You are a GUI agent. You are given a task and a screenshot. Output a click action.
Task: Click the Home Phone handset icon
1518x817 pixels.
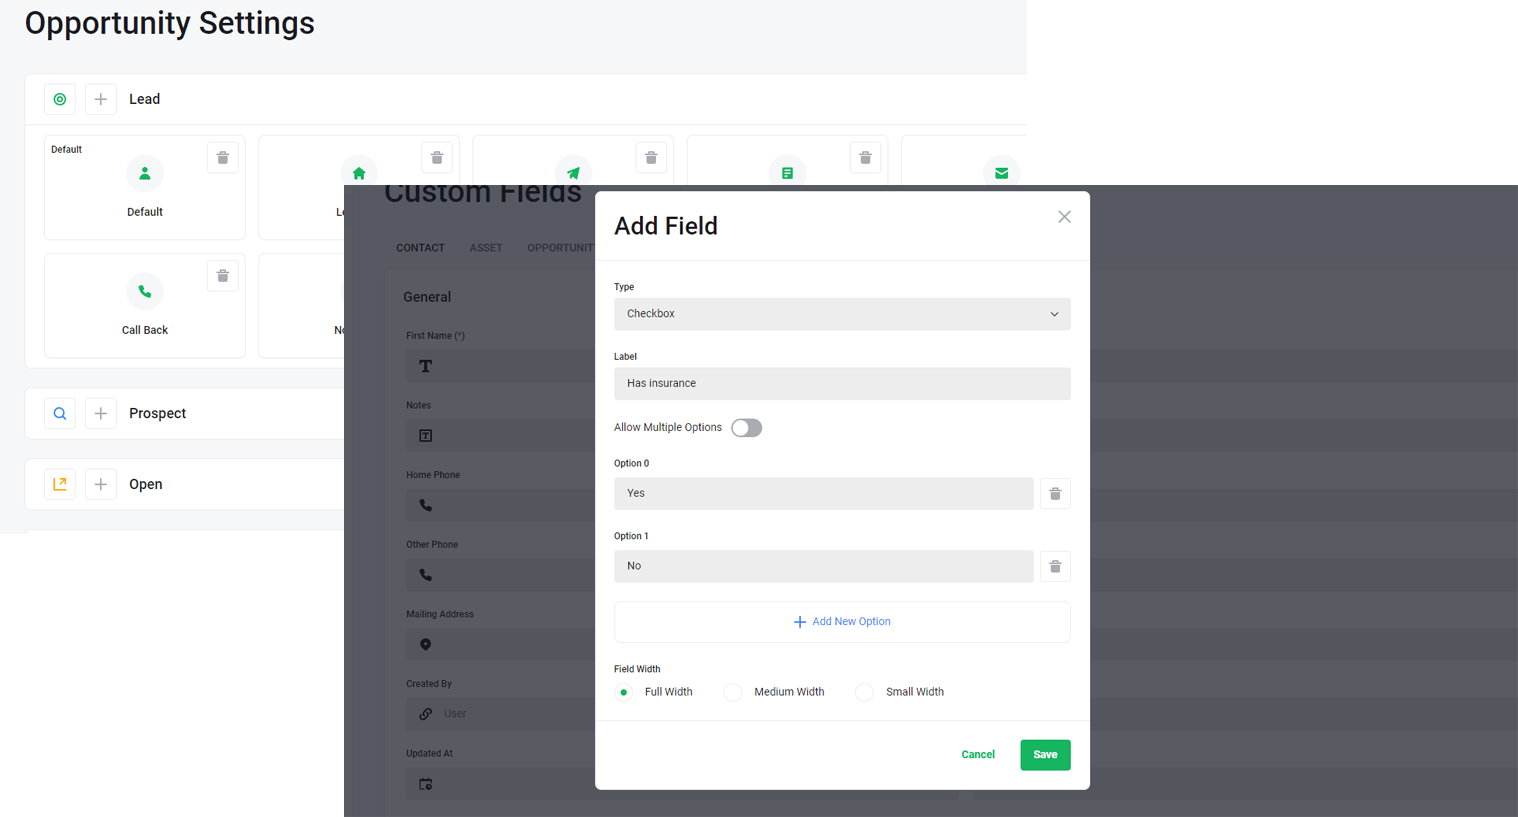(426, 505)
